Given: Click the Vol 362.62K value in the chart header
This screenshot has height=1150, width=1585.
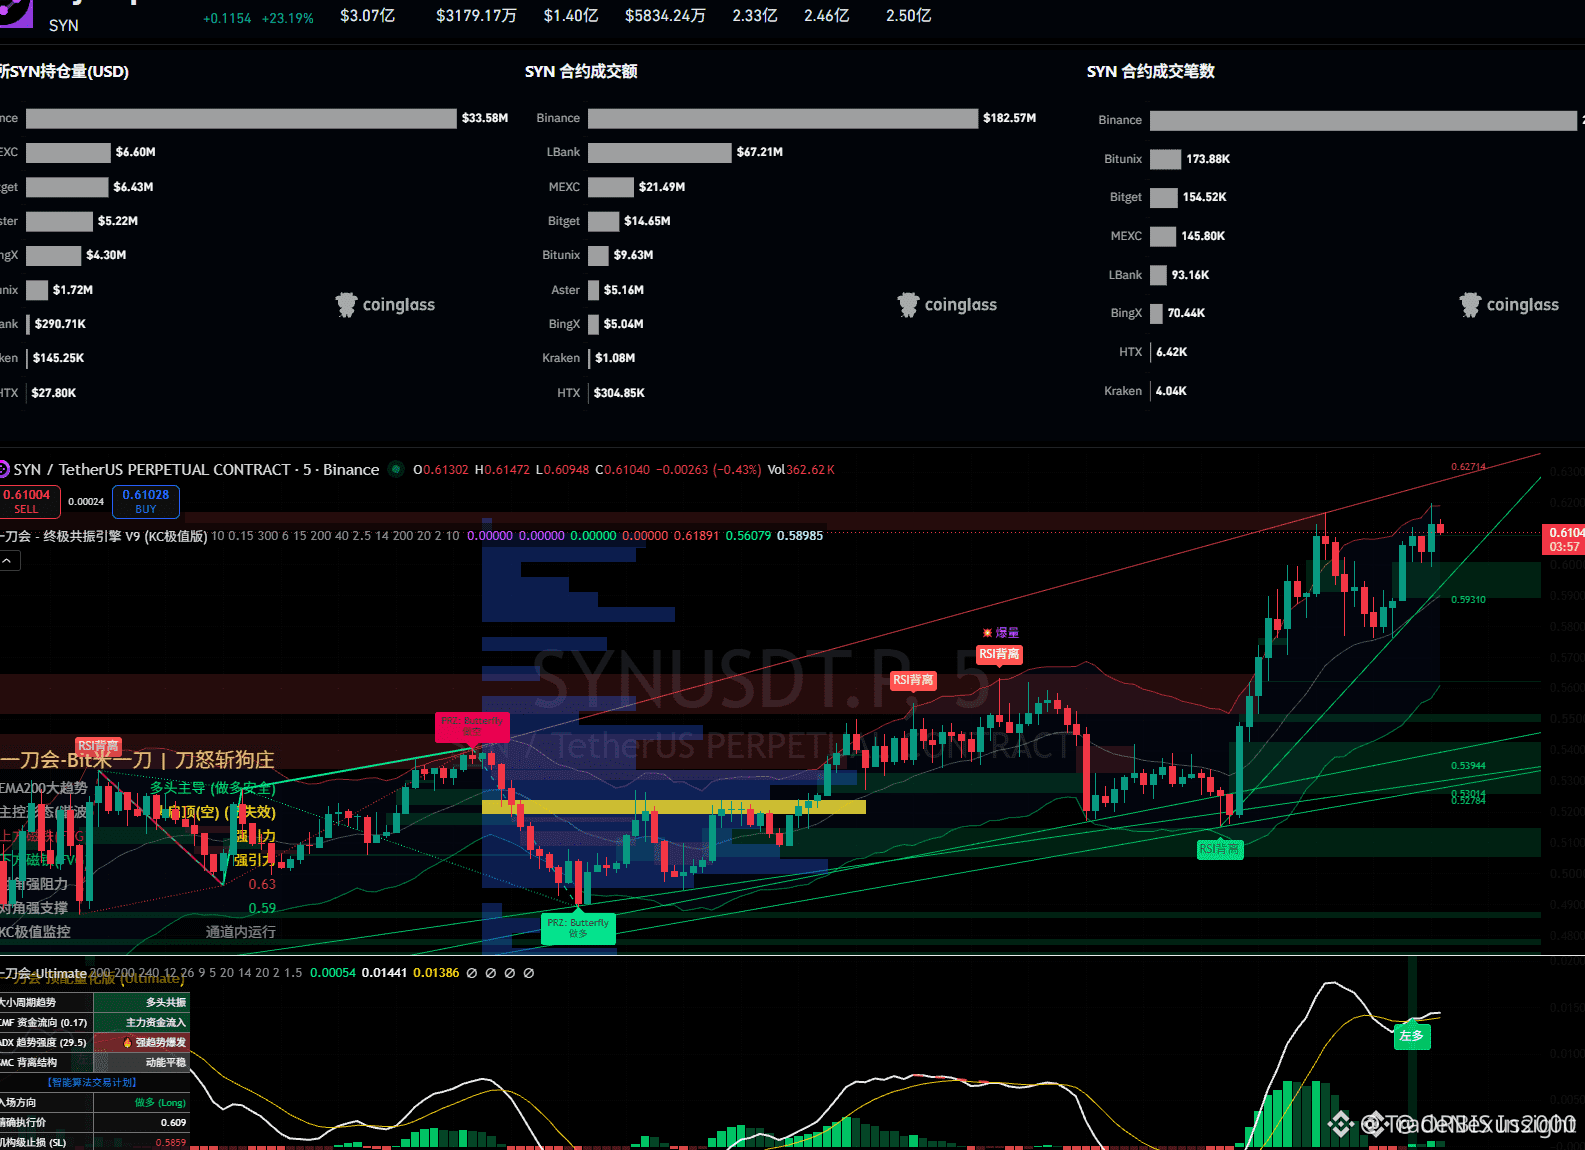Looking at the screenshot, I should (x=801, y=469).
